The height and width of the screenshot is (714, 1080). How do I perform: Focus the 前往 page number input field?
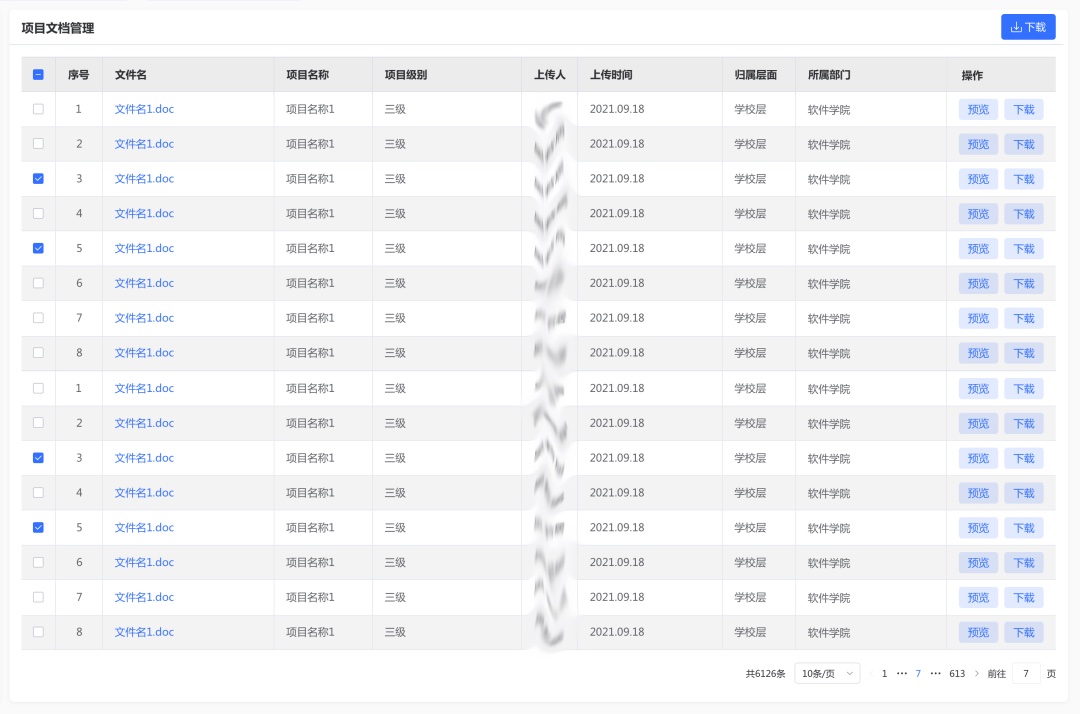click(1026, 674)
